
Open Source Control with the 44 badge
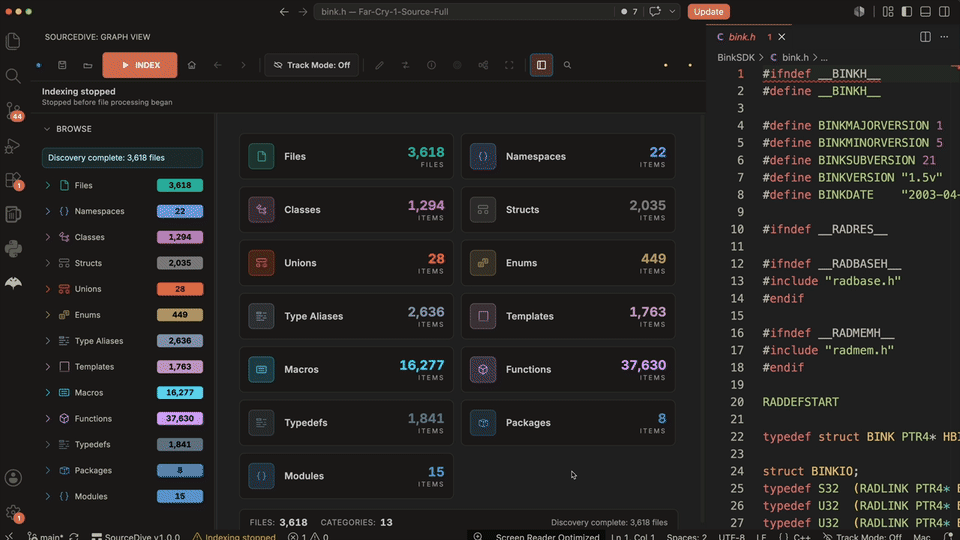[13, 111]
